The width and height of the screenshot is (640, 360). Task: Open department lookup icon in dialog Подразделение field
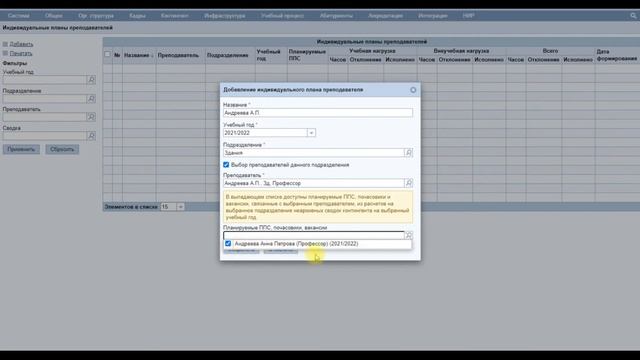tap(409, 153)
